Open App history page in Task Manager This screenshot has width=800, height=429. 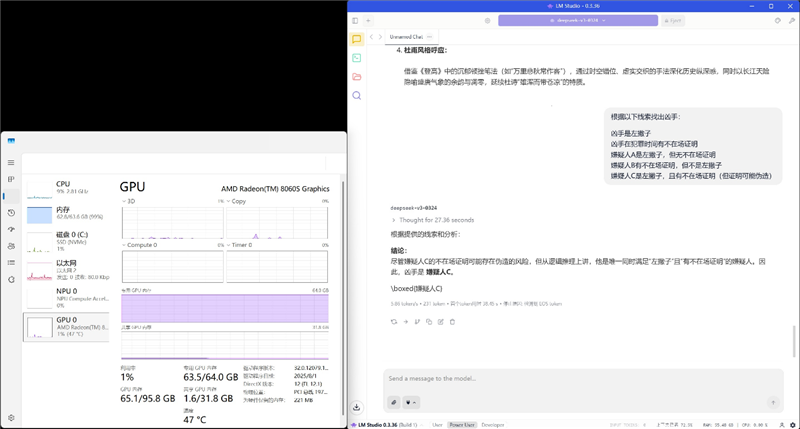point(11,213)
